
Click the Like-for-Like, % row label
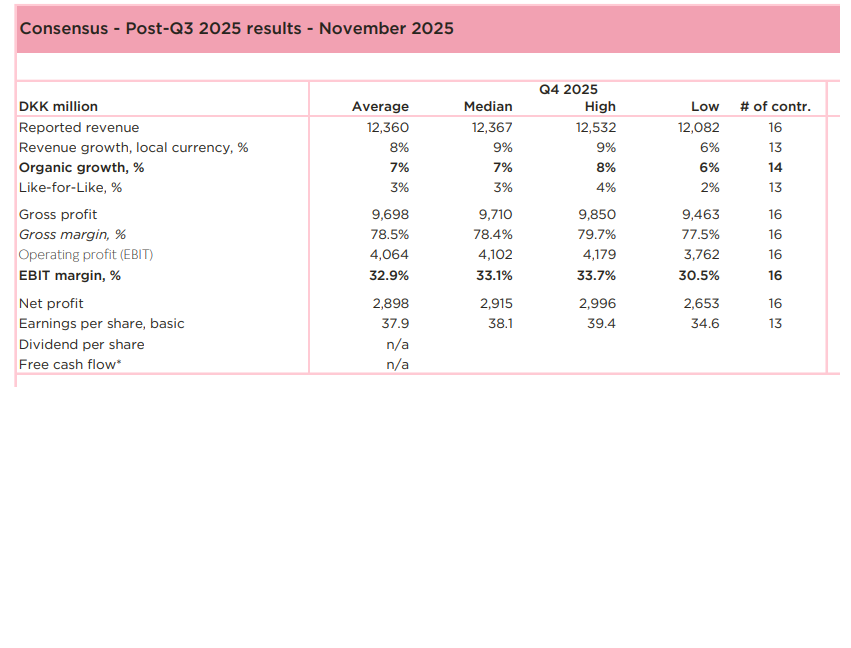(70, 188)
